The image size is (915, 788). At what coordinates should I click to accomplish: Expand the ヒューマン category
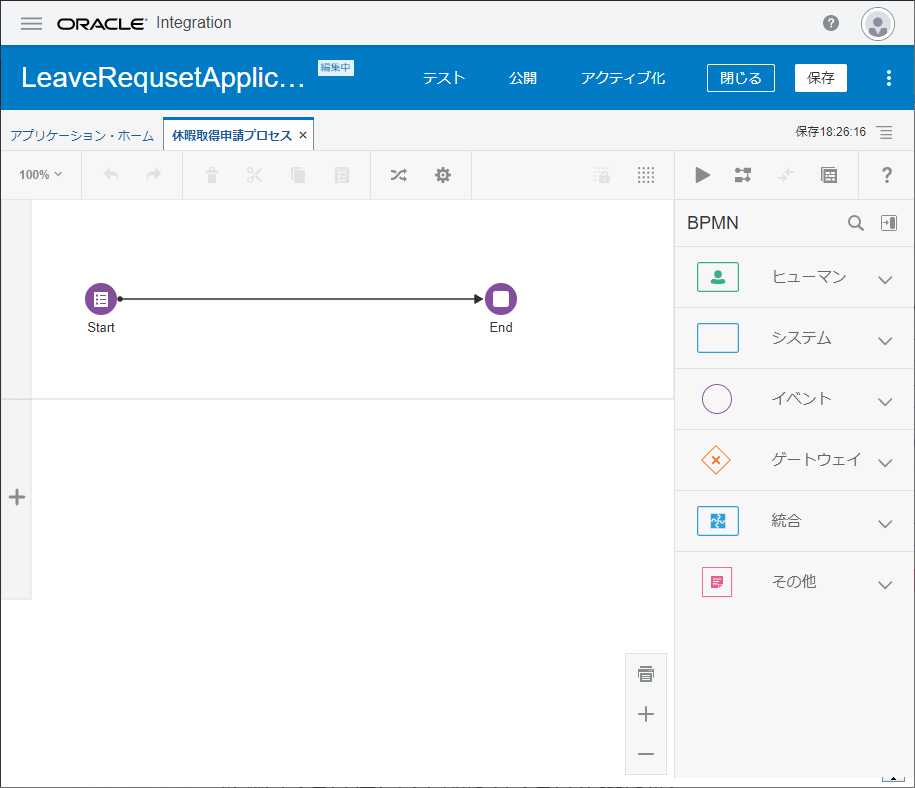[884, 279]
